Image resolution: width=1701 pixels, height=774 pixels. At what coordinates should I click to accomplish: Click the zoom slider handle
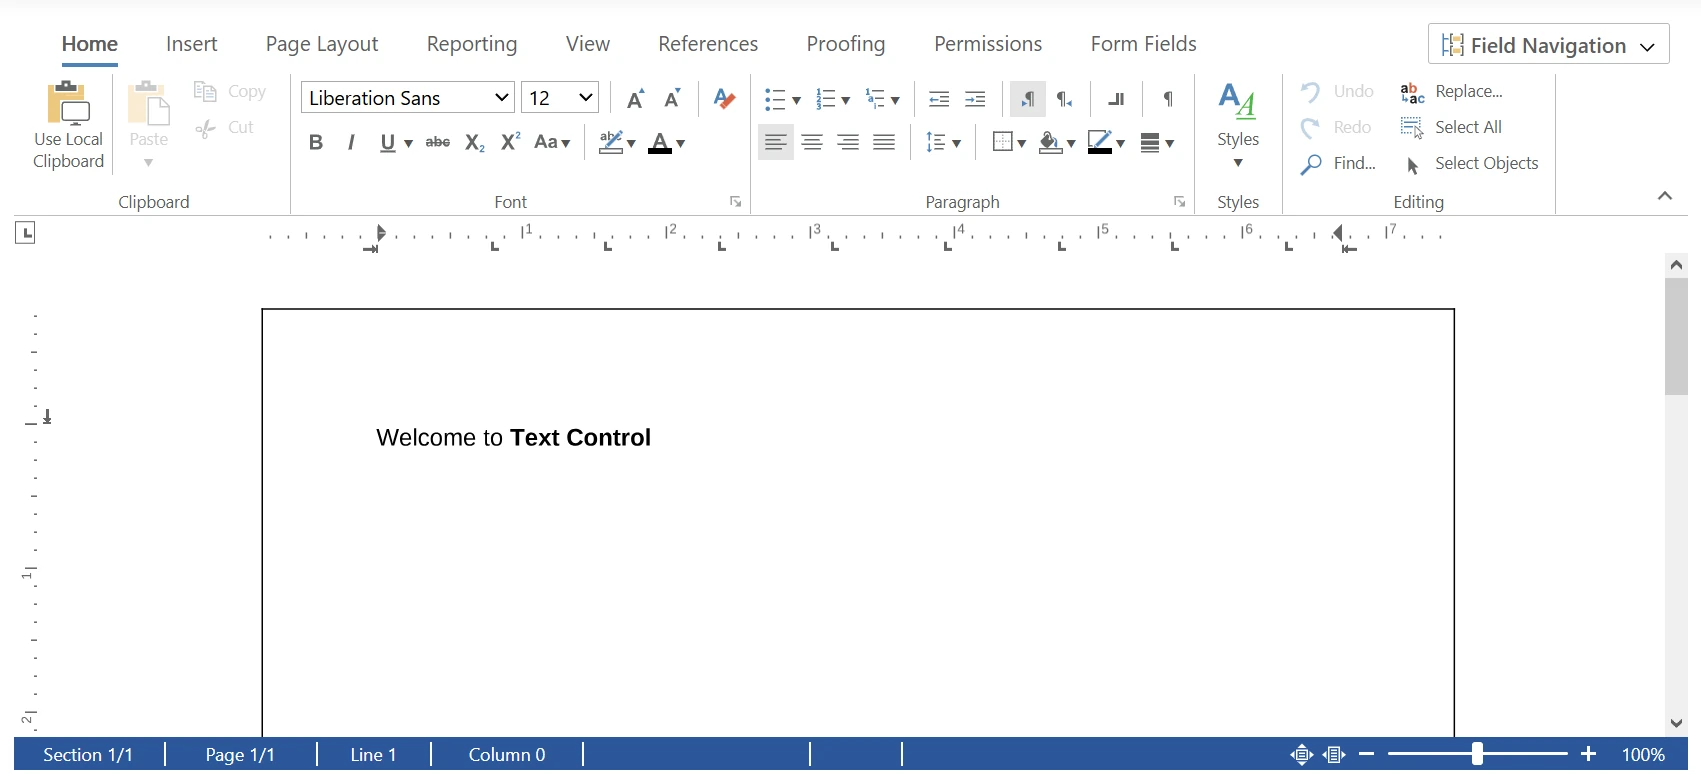[1477, 754]
